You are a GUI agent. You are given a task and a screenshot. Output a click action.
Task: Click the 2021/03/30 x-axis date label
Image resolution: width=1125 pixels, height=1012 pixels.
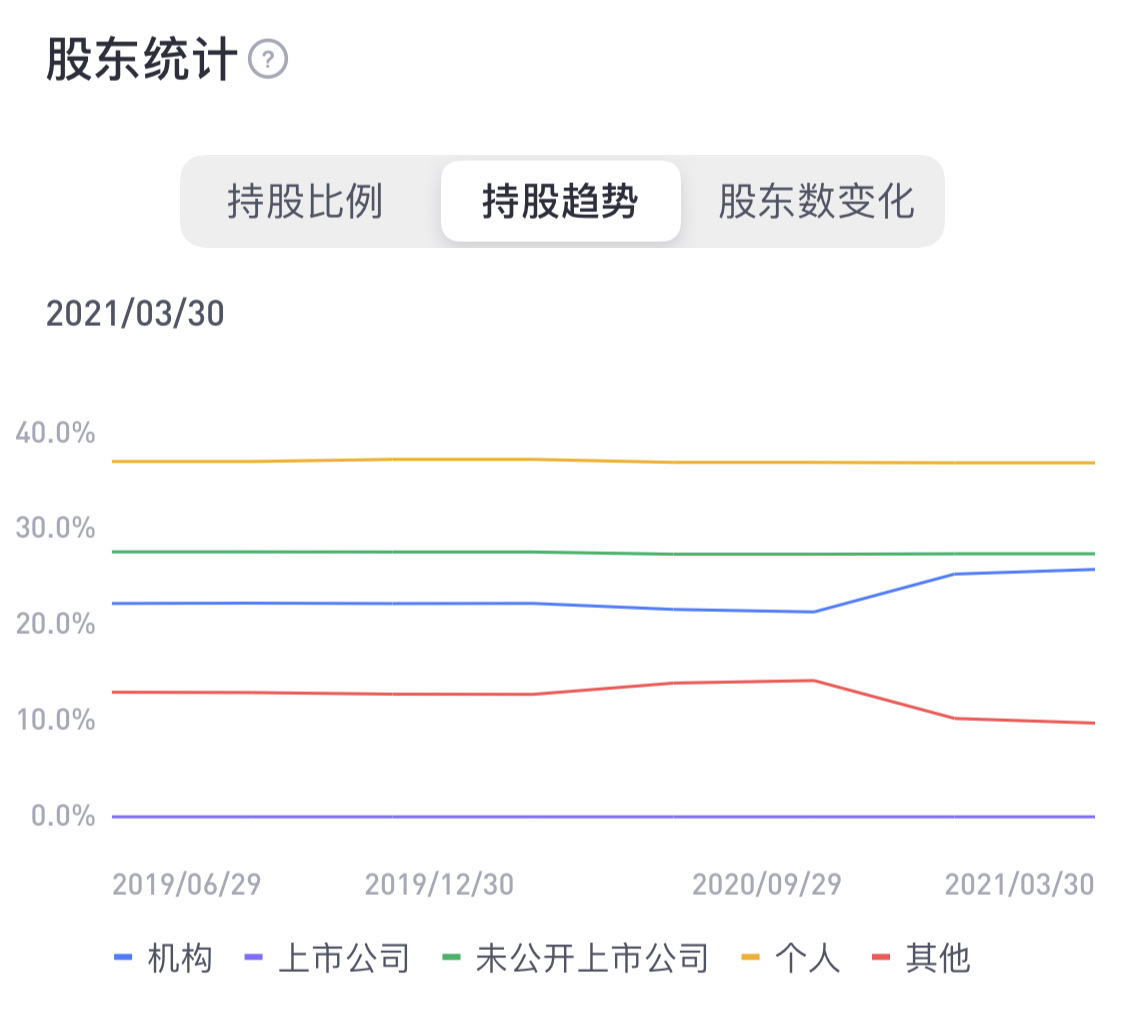(x=1020, y=885)
